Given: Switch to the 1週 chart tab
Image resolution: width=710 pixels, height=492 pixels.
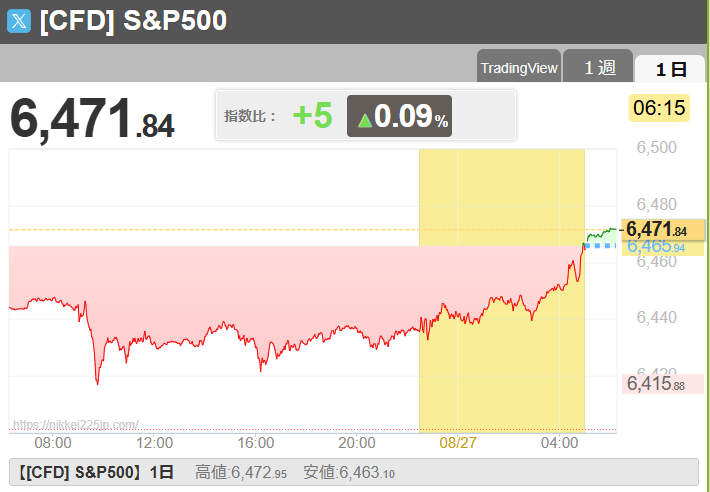Looking at the screenshot, I should click(x=598, y=66).
